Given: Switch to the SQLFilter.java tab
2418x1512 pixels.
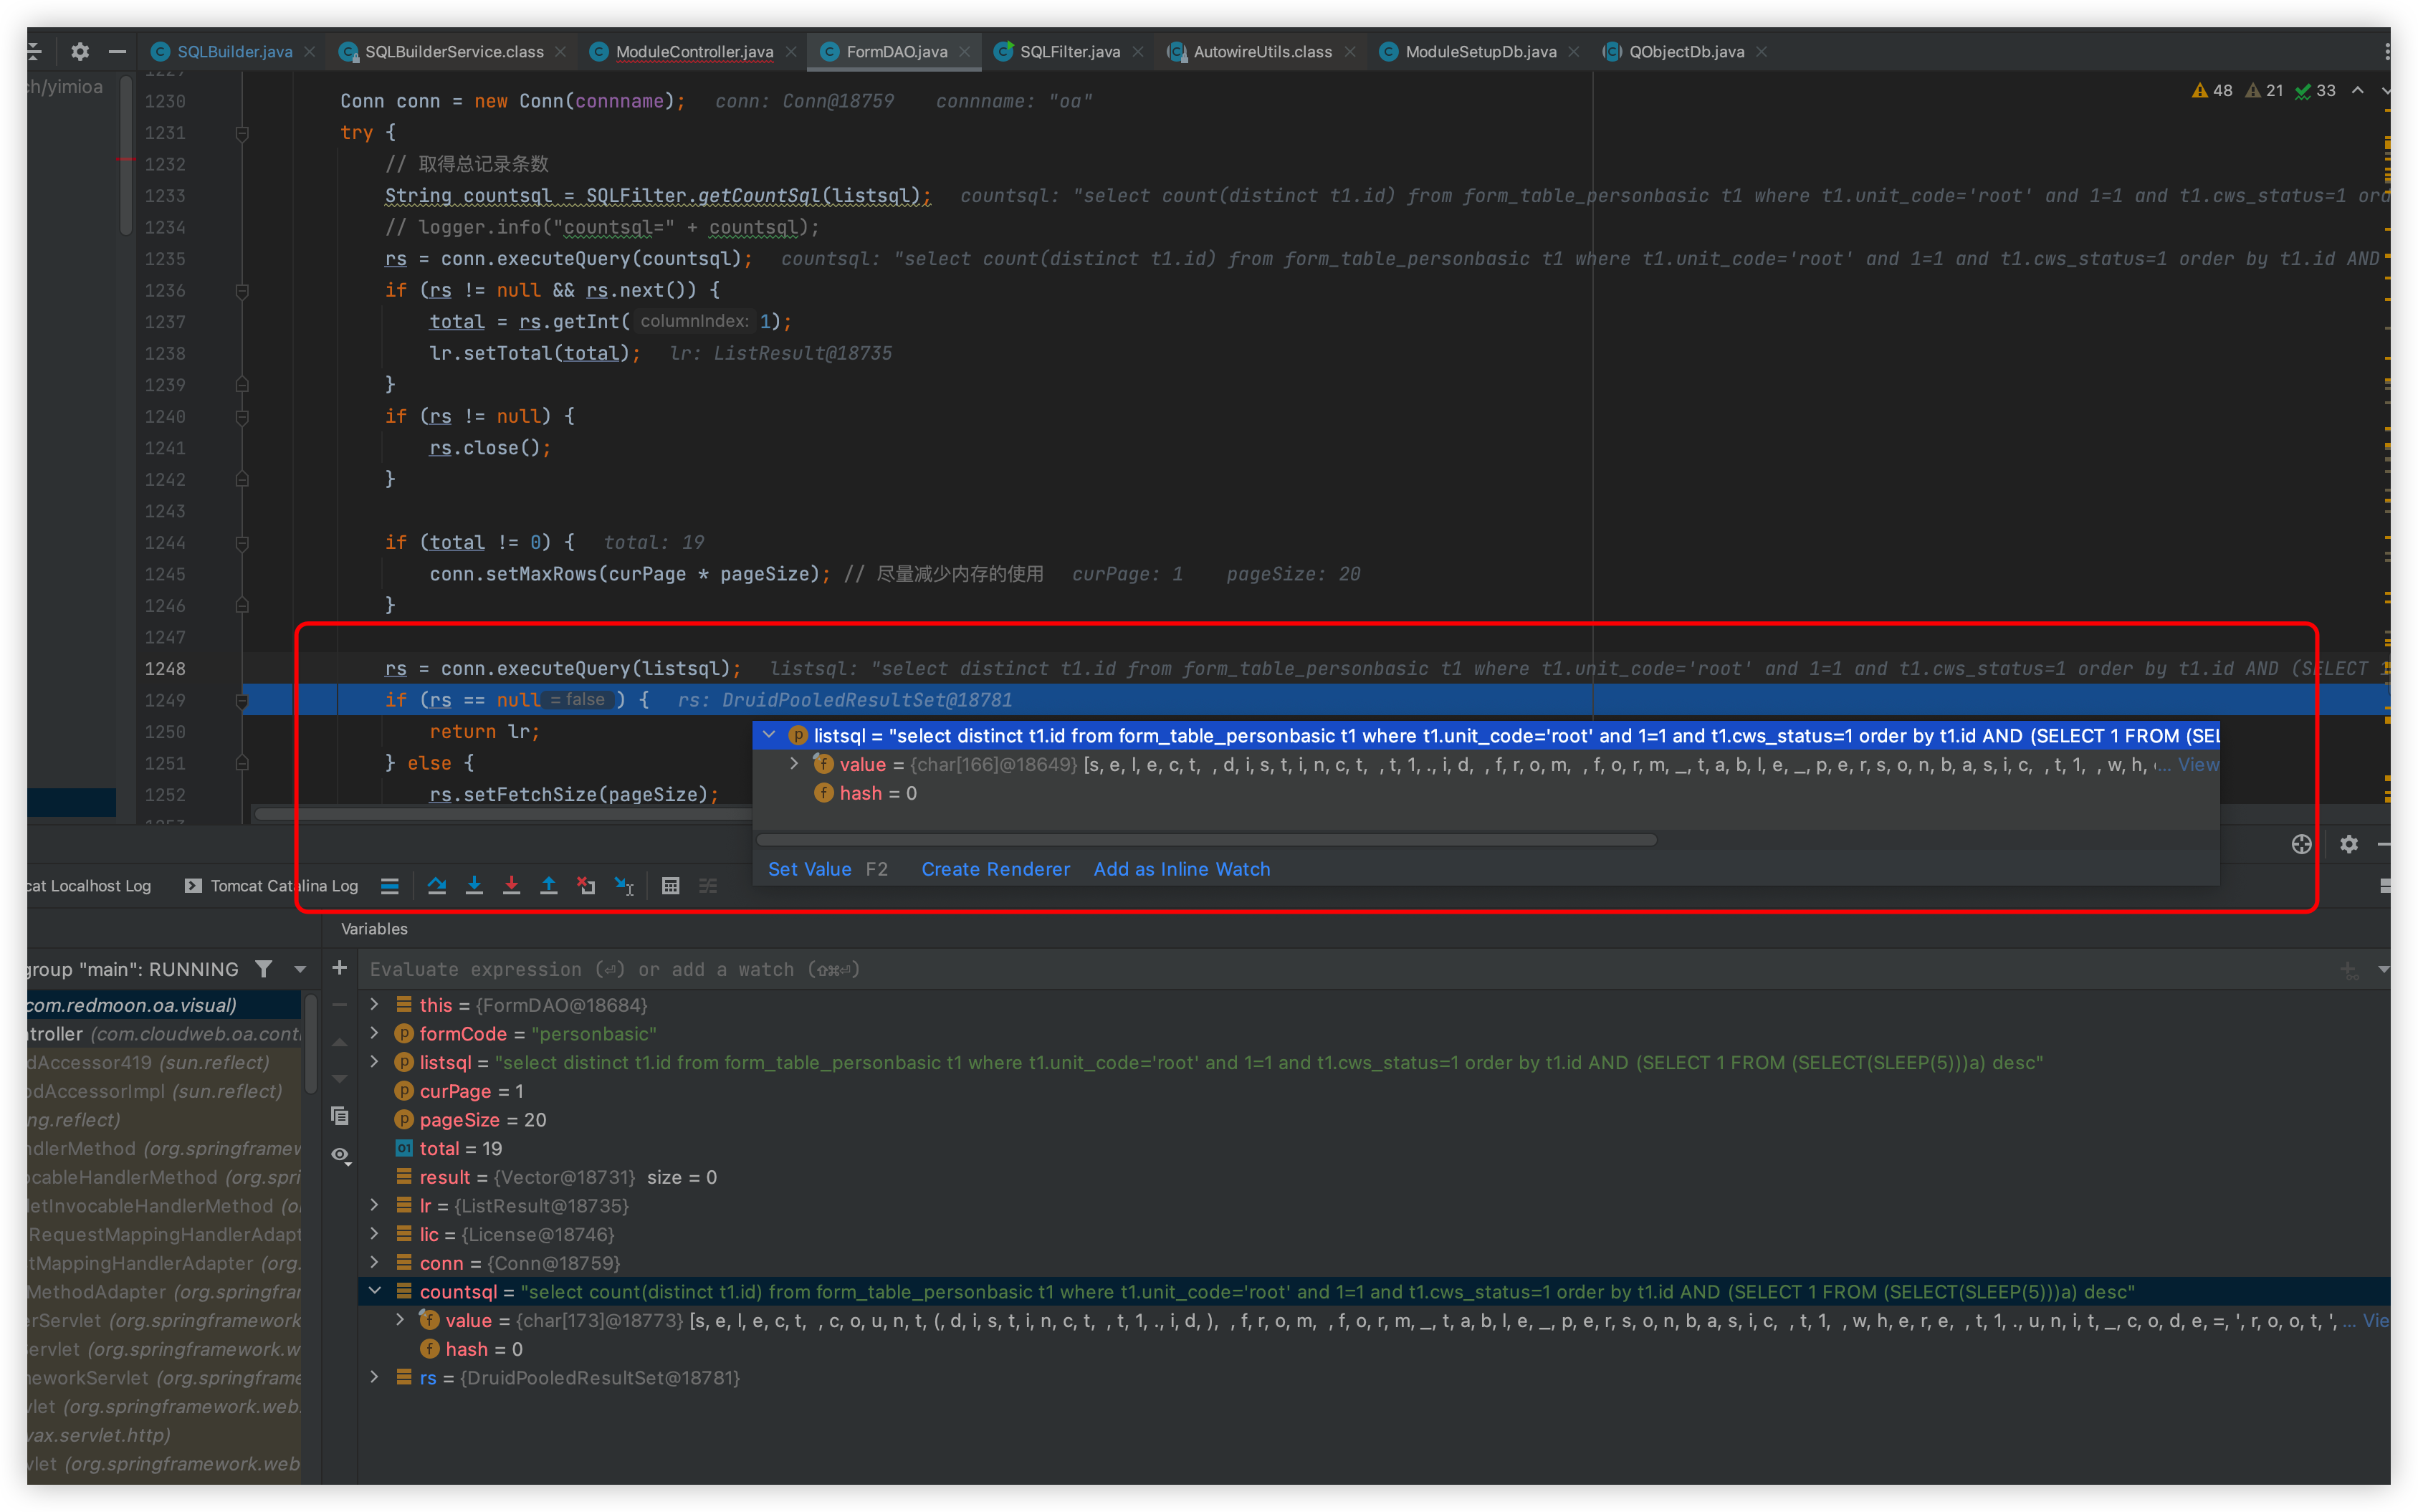Looking at the screenshot, I should [1068, 51].
